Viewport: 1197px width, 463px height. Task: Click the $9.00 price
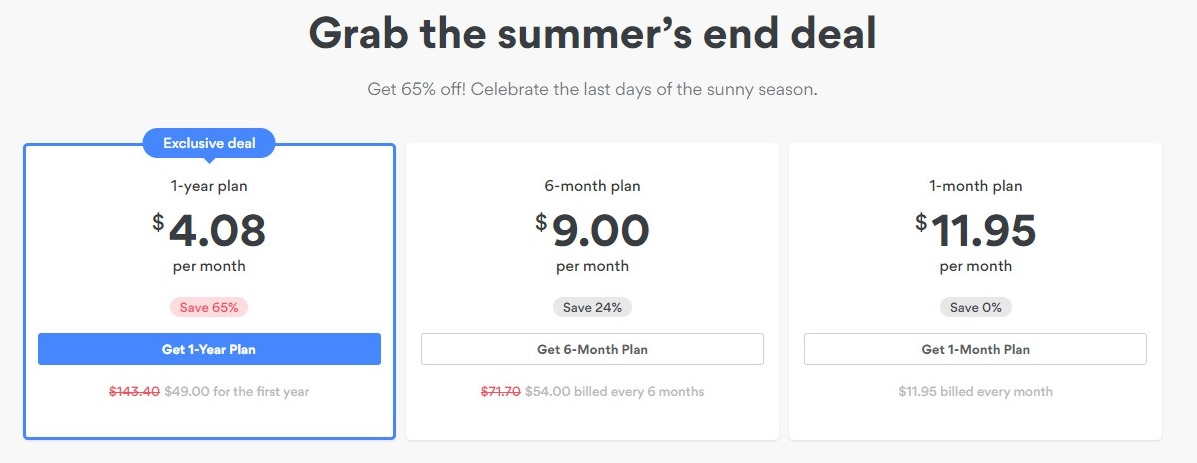592,231
